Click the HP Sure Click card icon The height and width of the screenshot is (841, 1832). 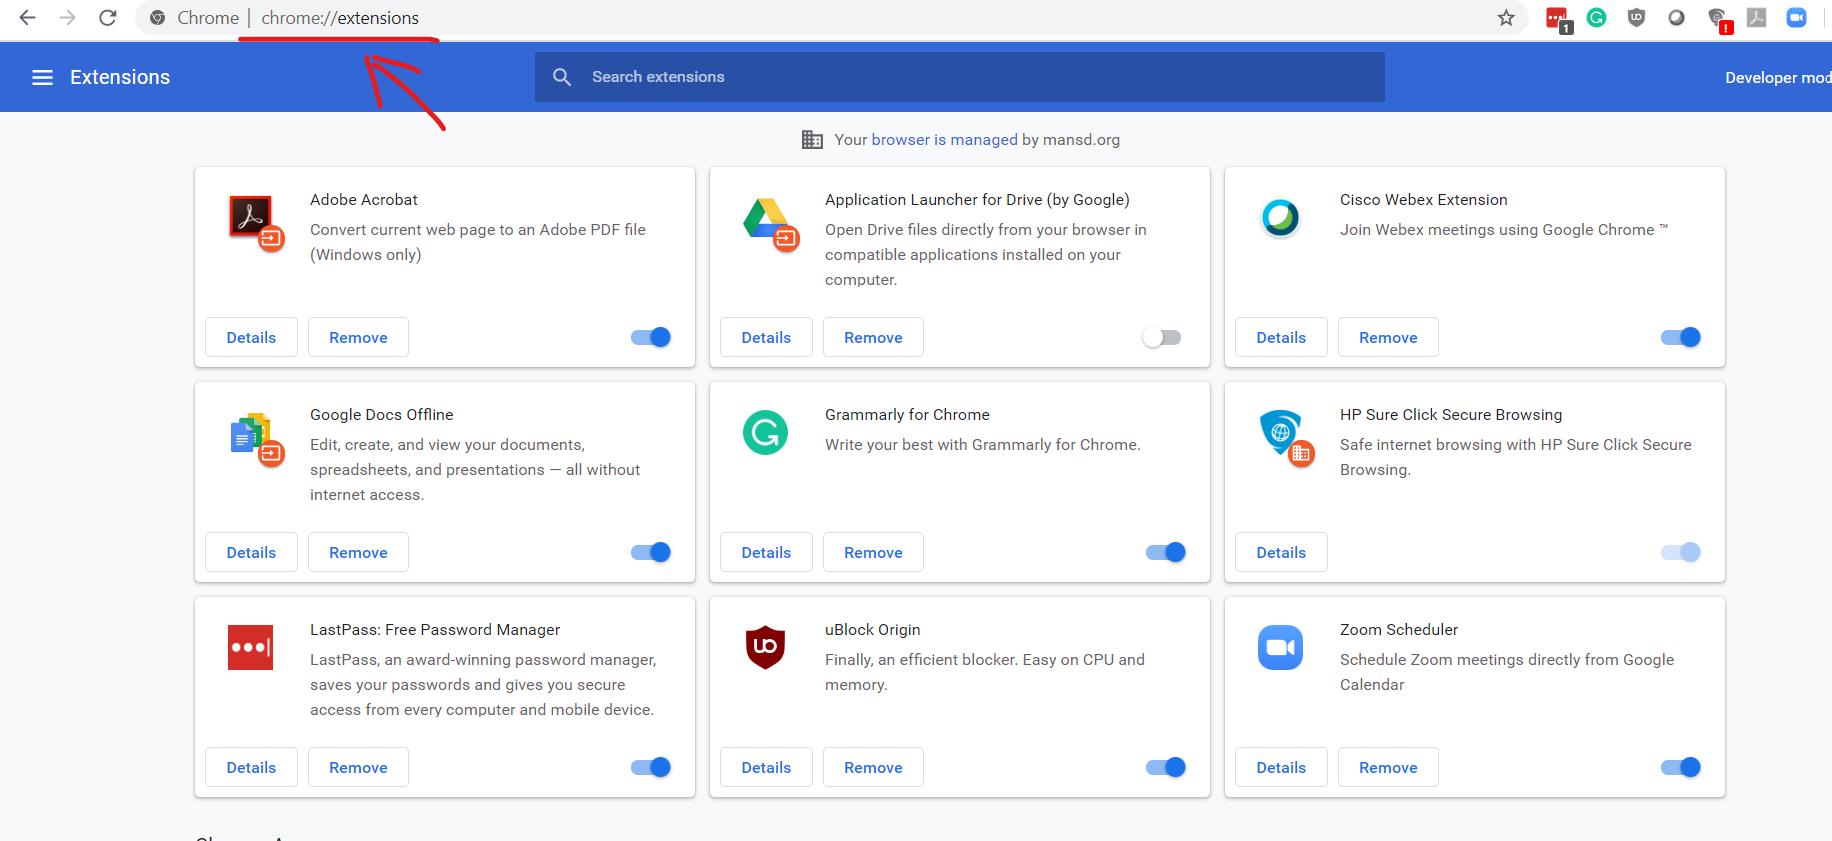click(x=1285, y=438)
